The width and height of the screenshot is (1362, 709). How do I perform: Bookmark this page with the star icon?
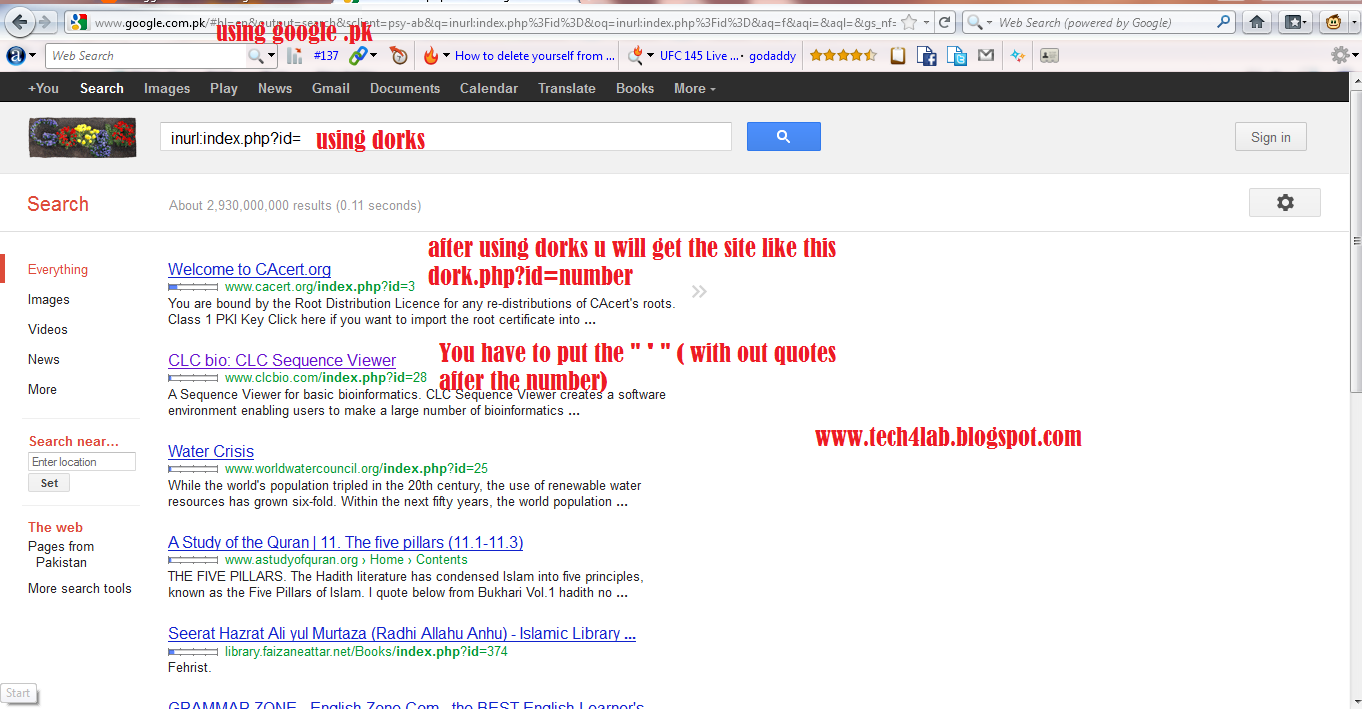coord(908,22)
